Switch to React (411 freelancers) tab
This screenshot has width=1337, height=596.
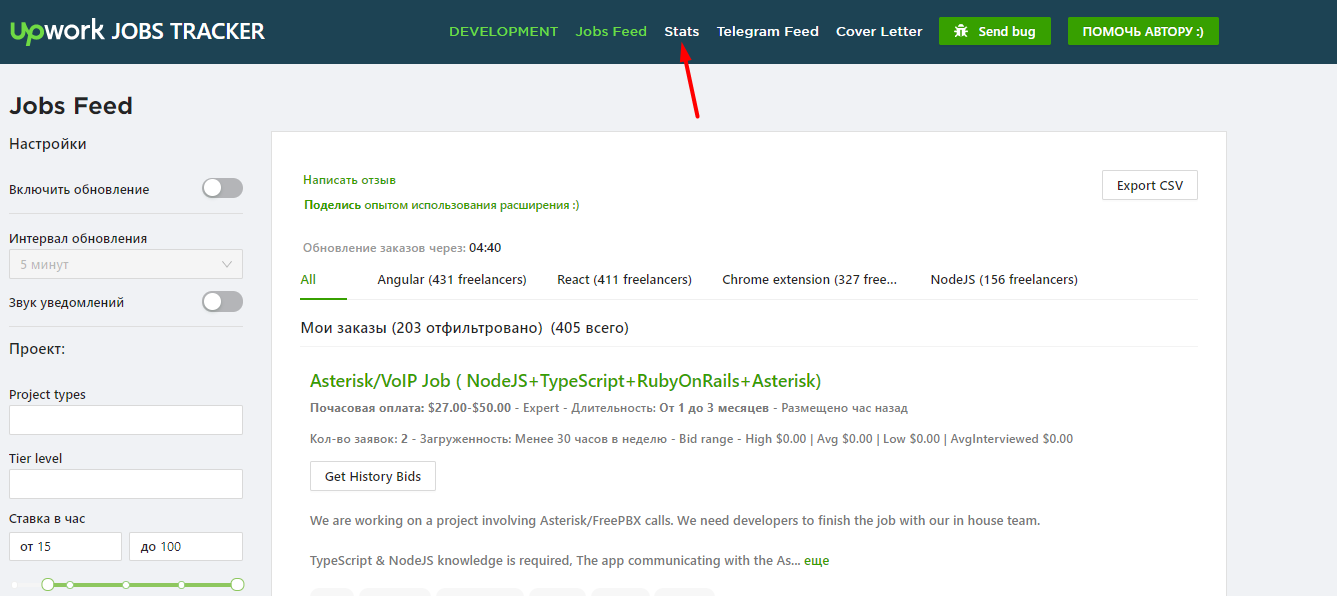click(624, 280)
